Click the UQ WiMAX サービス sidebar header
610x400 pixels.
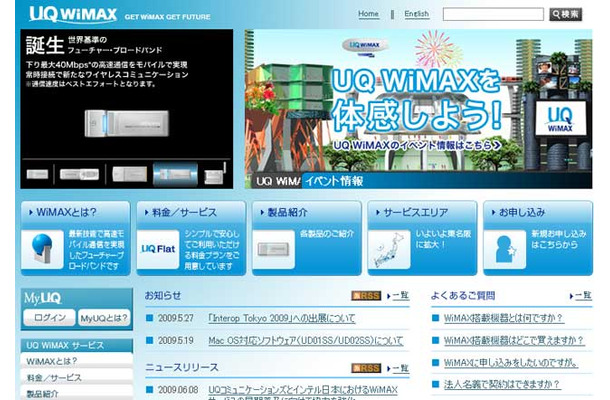click(x=77, y=346)
